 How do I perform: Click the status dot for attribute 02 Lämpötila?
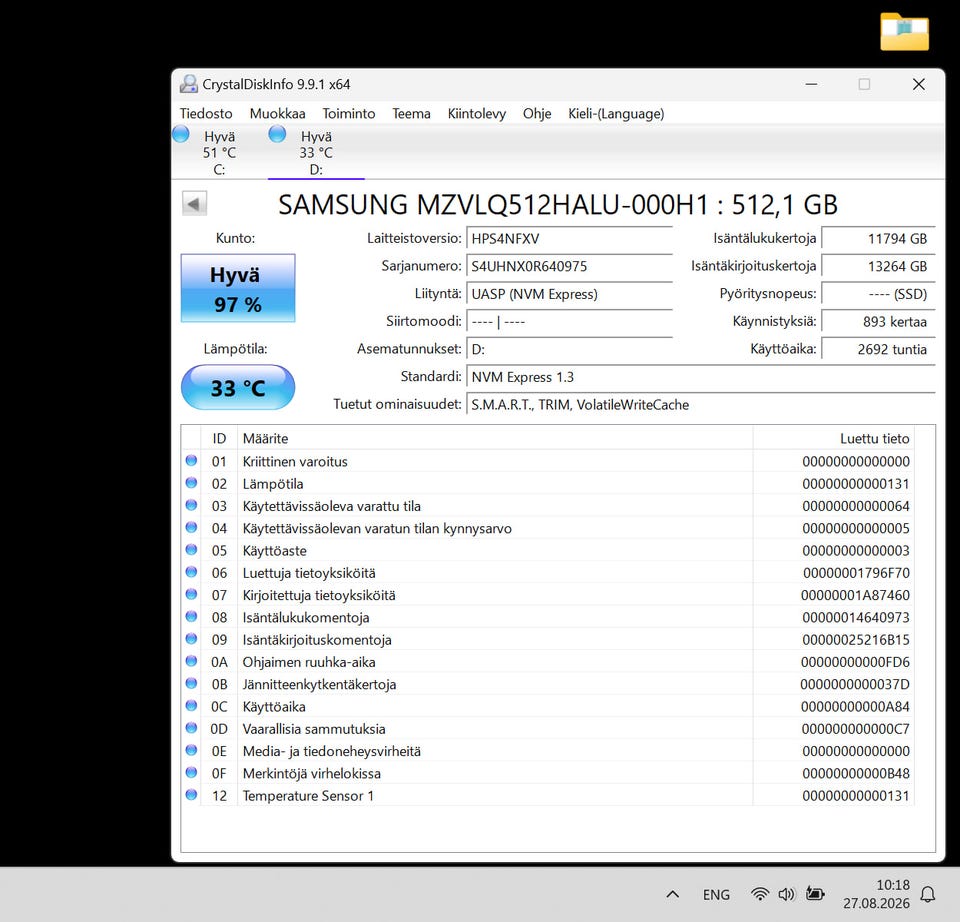[192, 483]
